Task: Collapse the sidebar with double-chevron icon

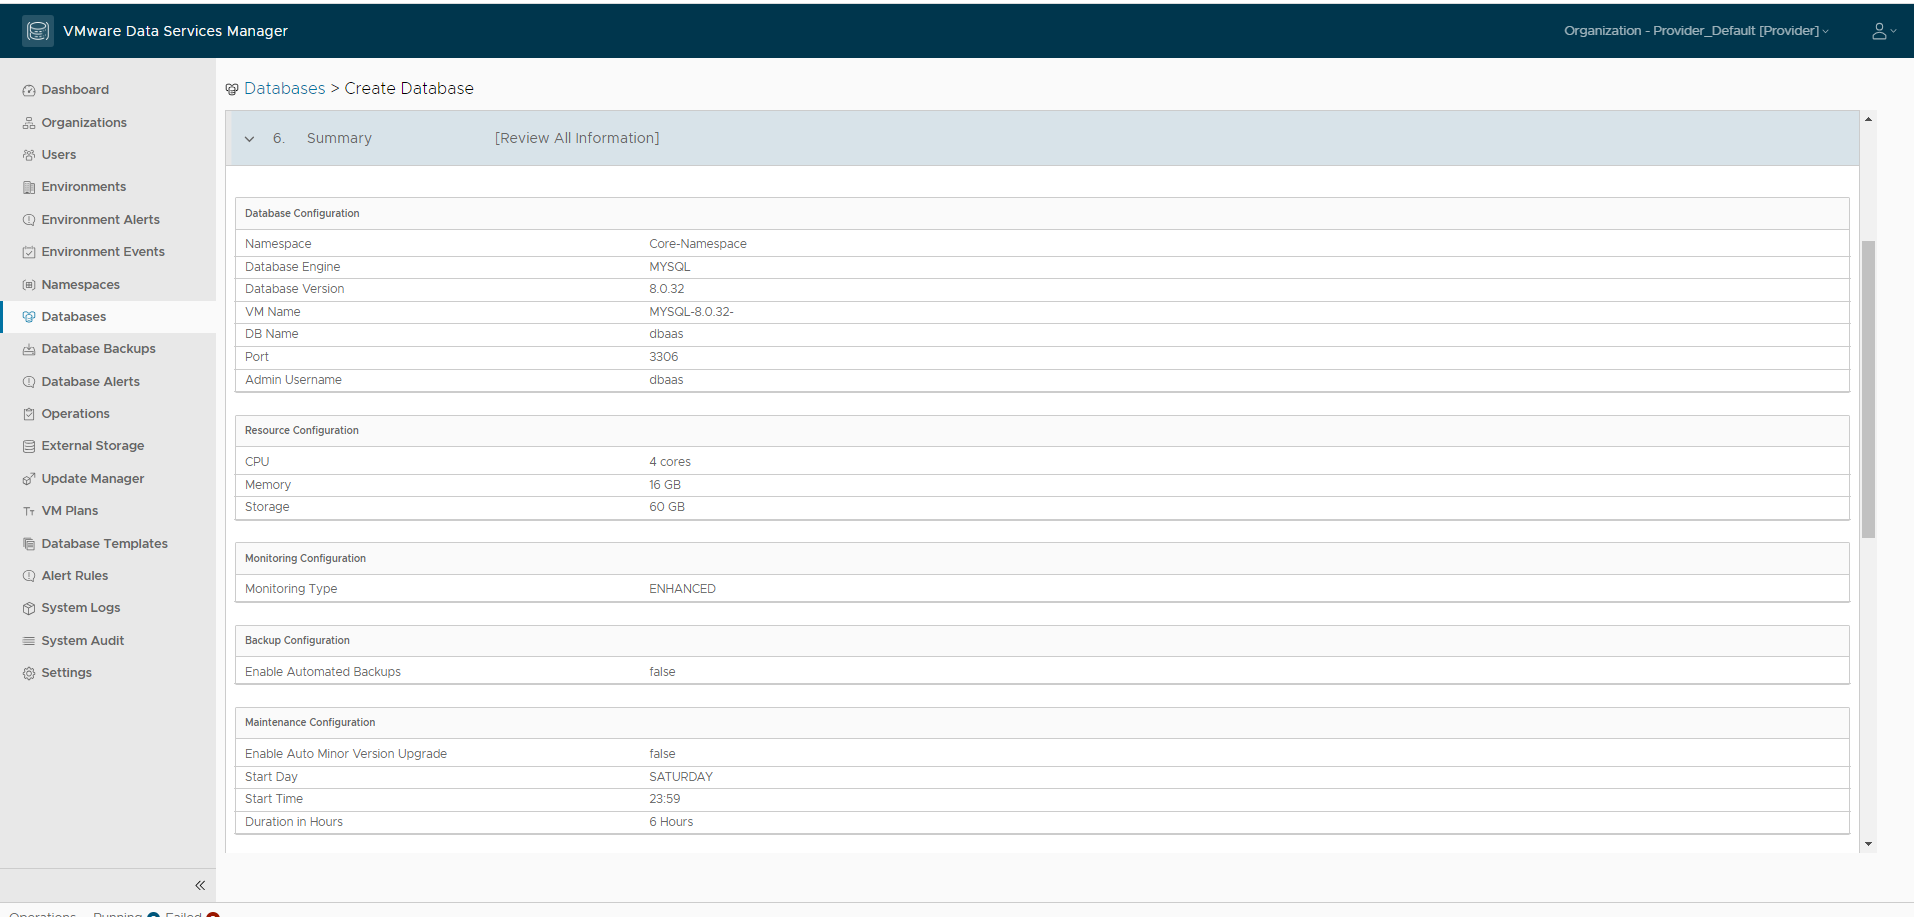Action: point(200,885)
